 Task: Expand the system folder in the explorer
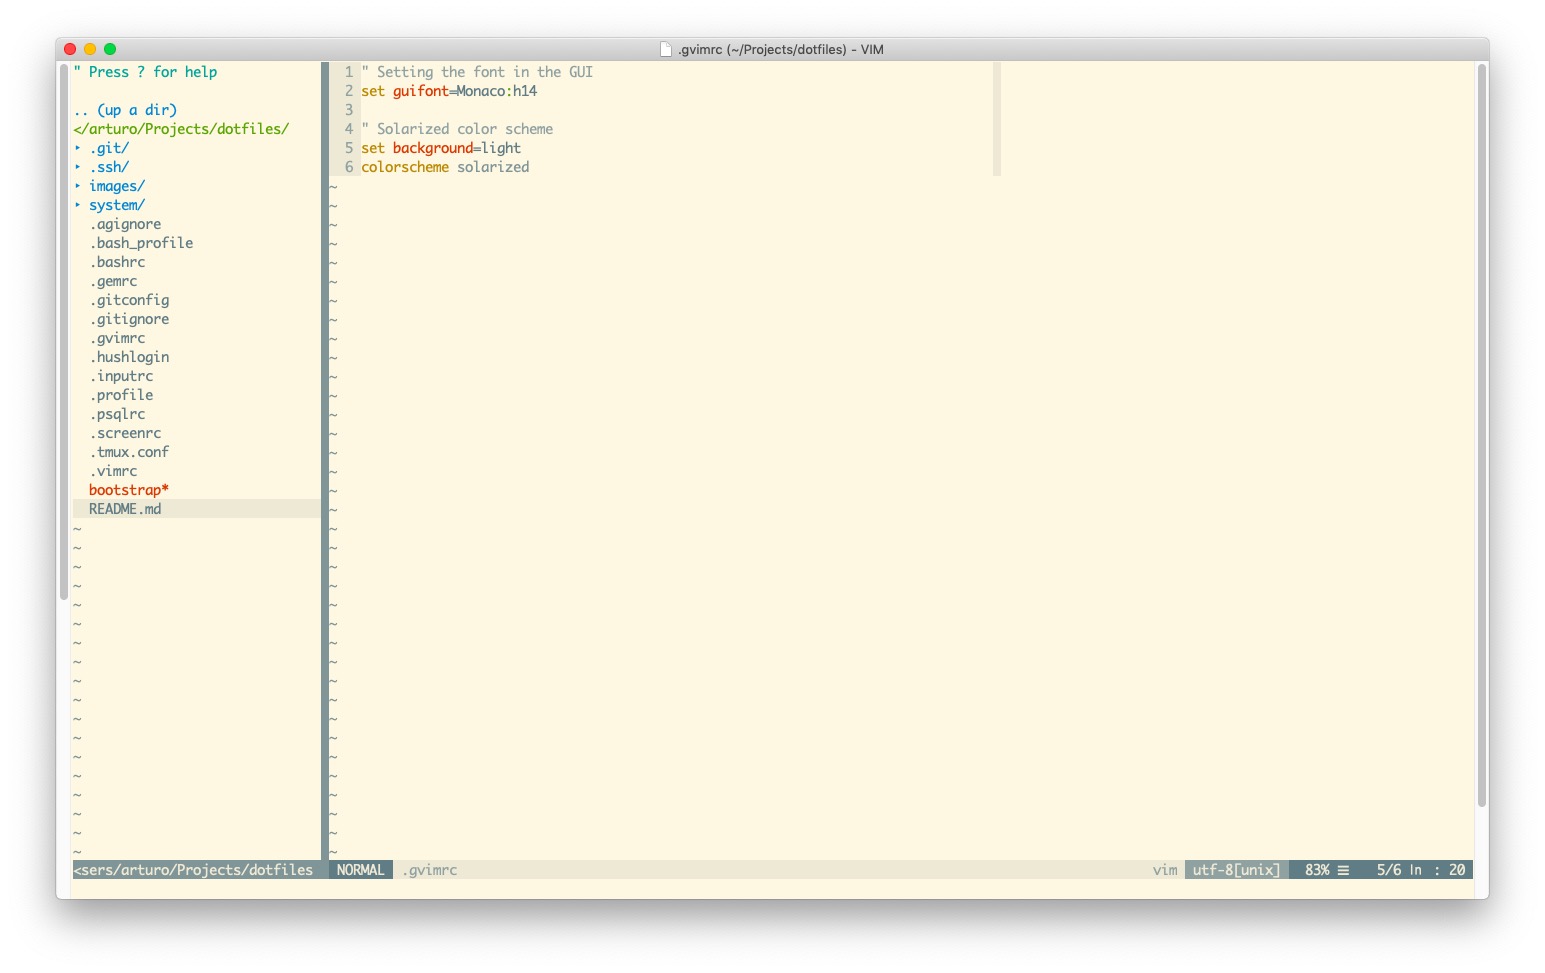coord(116,204)
